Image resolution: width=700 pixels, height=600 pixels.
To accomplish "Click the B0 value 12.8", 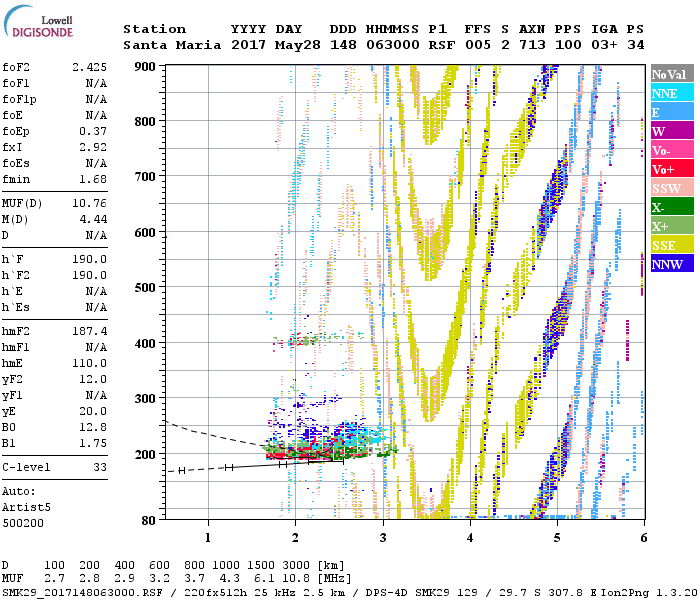I will [93, 428].
